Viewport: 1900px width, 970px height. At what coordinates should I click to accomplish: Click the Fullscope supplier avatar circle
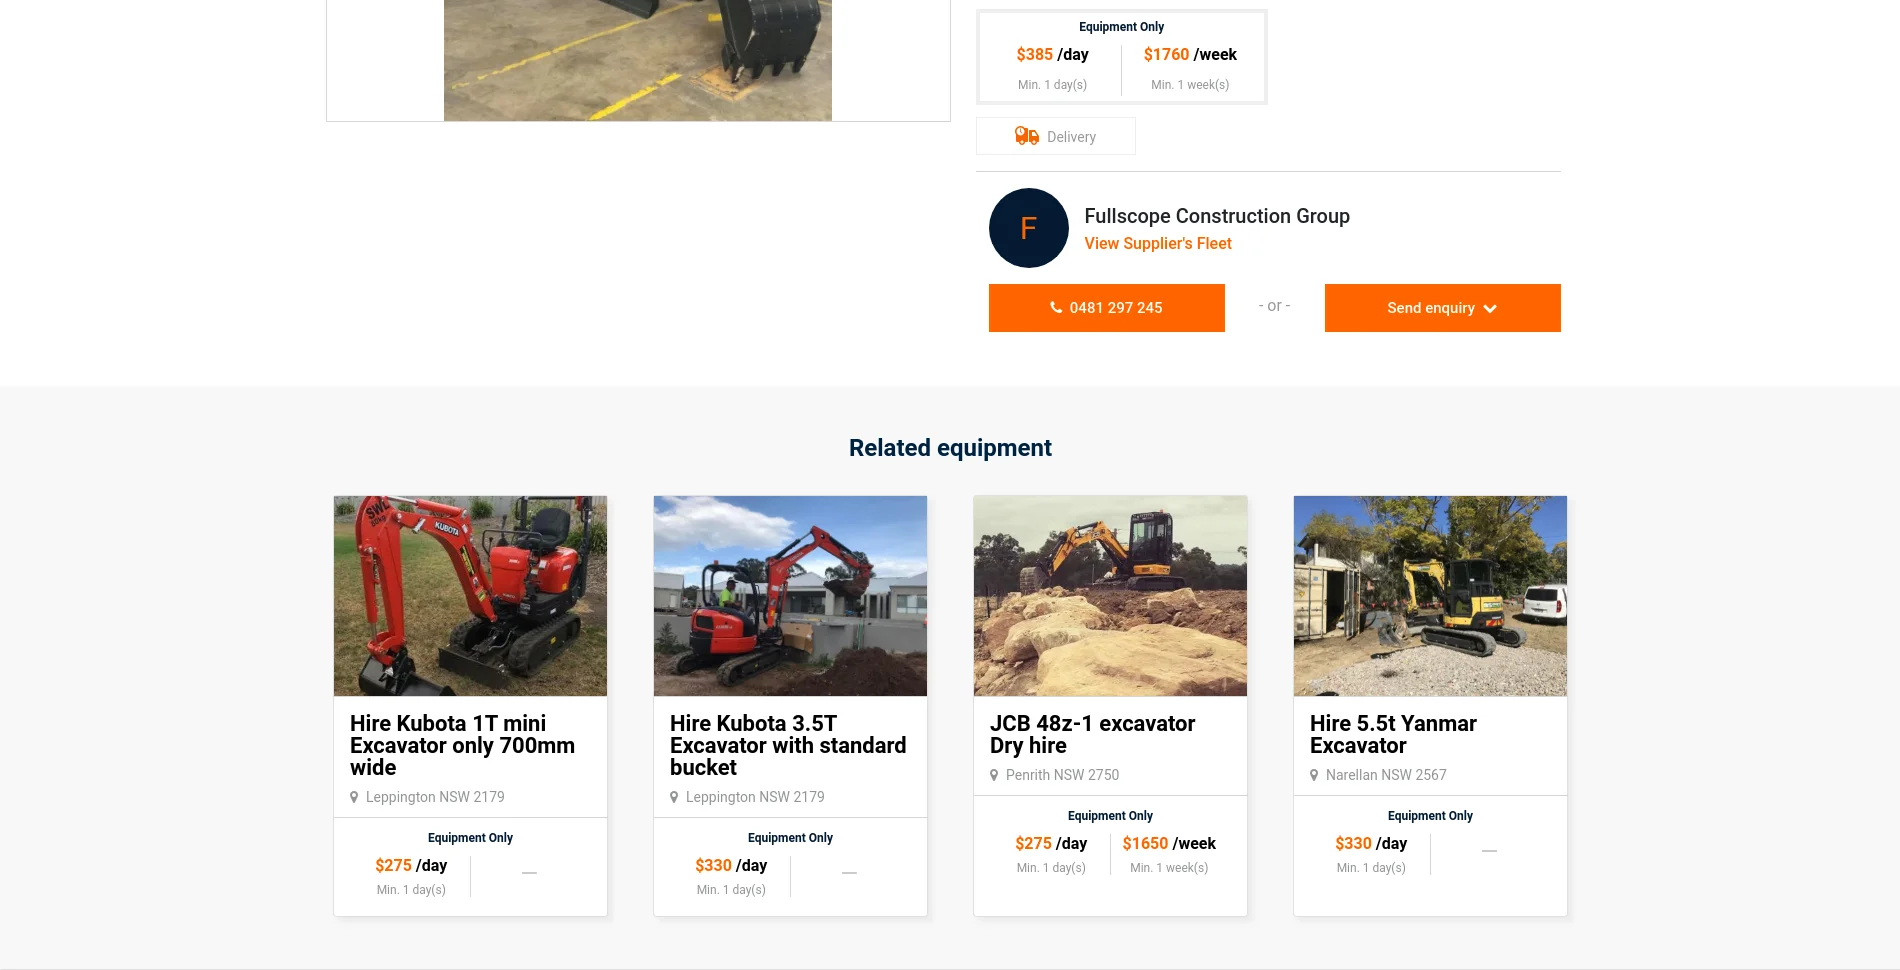(1028, 228)
